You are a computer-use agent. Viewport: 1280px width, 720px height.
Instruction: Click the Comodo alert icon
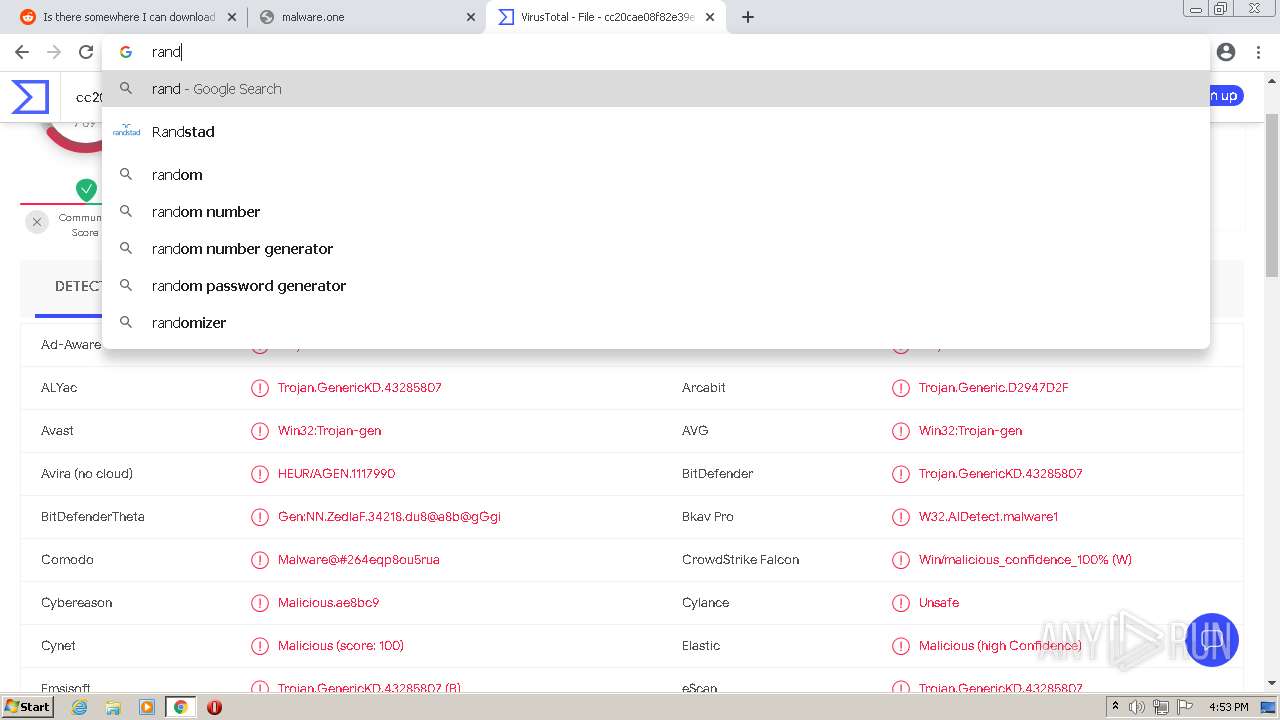pos(260,560)
